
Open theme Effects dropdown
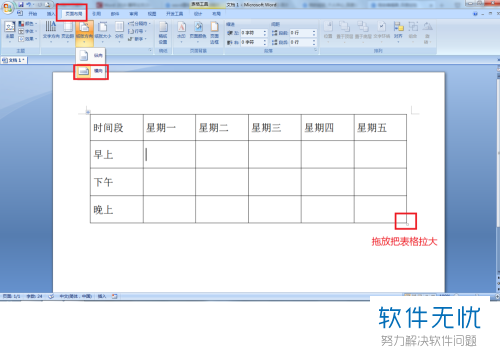click(28, 39)
